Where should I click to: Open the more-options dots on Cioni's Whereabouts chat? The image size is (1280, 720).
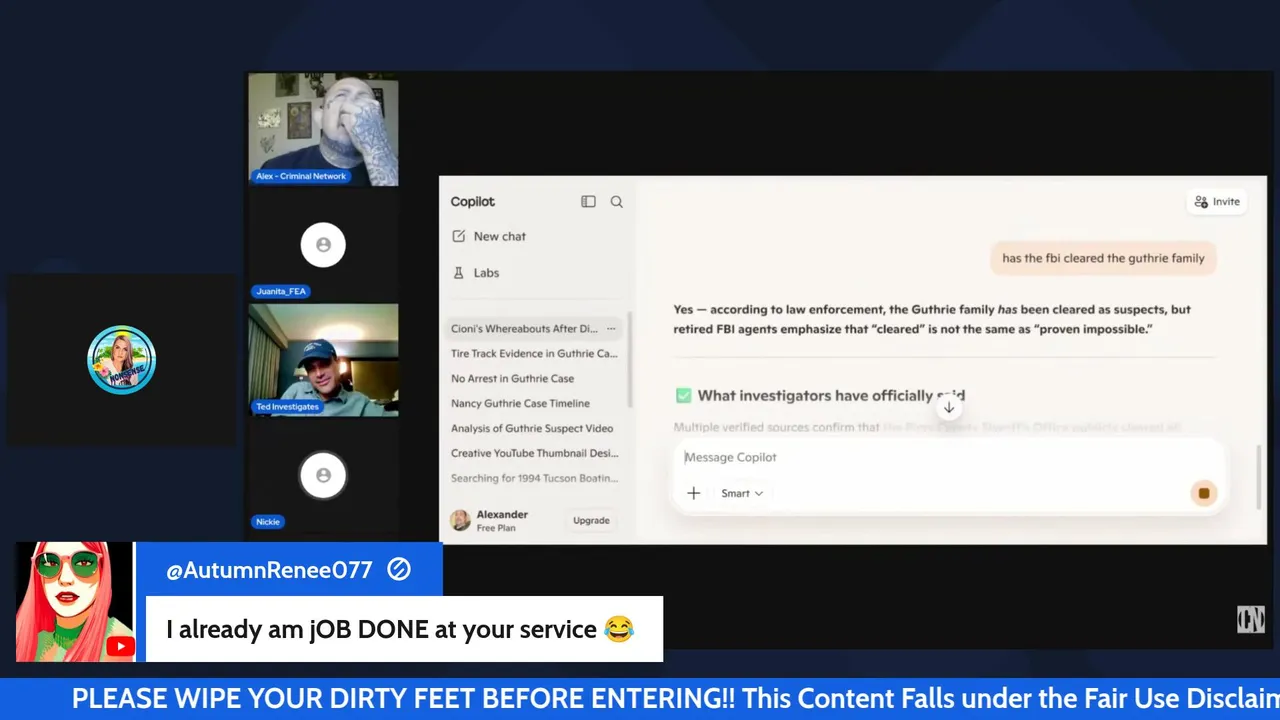pos(611,329)
